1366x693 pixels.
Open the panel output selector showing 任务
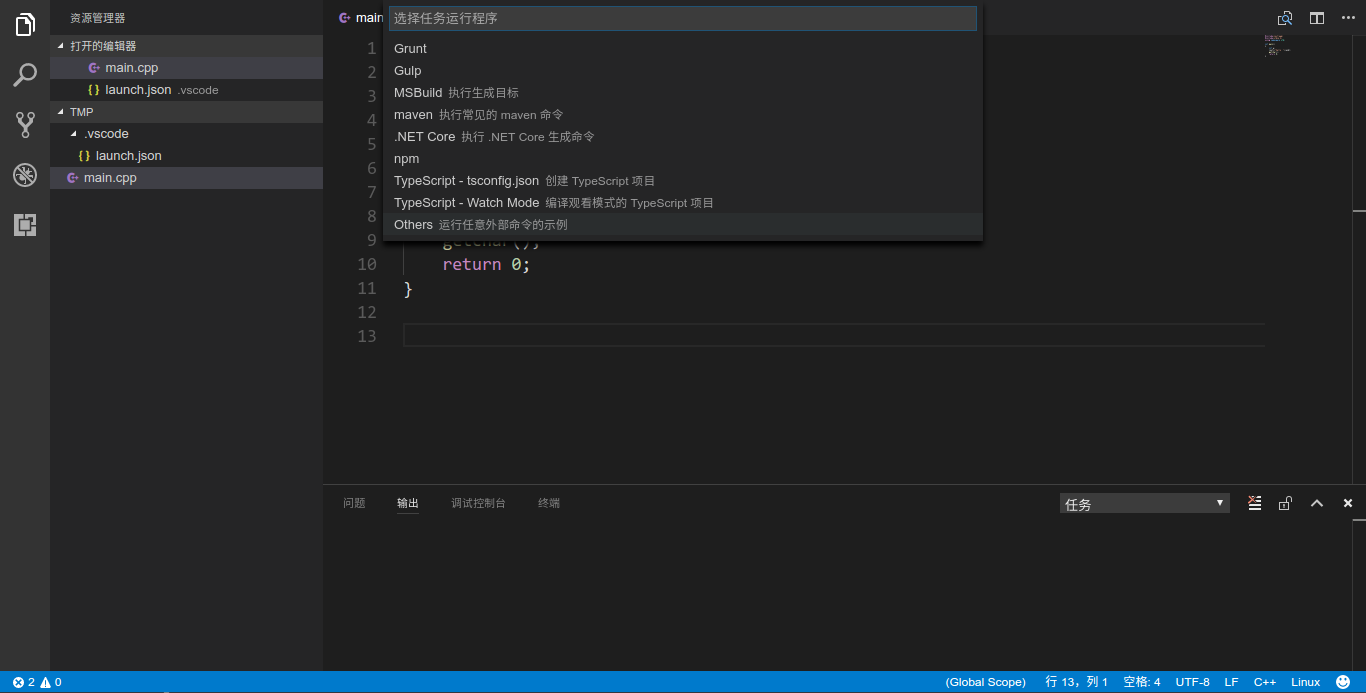(x=1144, y=503)
